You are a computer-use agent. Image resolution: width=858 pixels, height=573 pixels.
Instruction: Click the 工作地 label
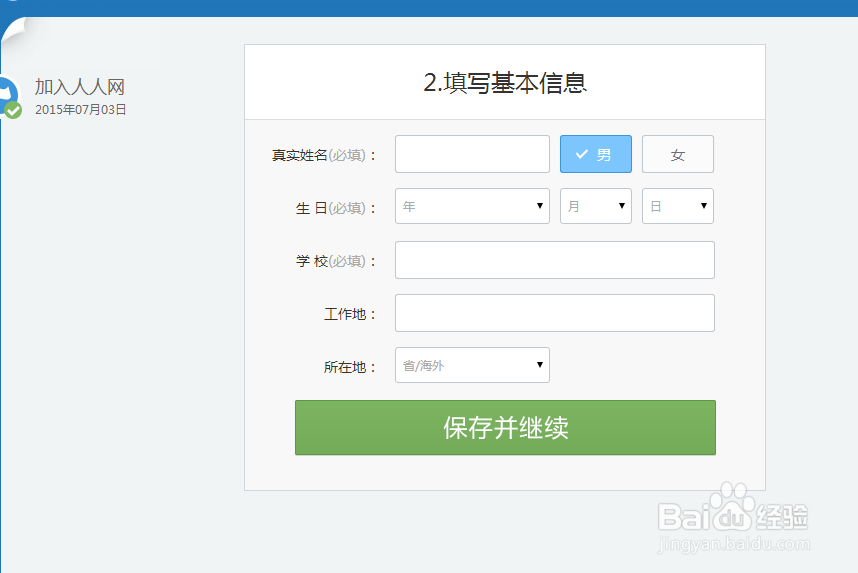pyautogui.click(x=350, y=314)
